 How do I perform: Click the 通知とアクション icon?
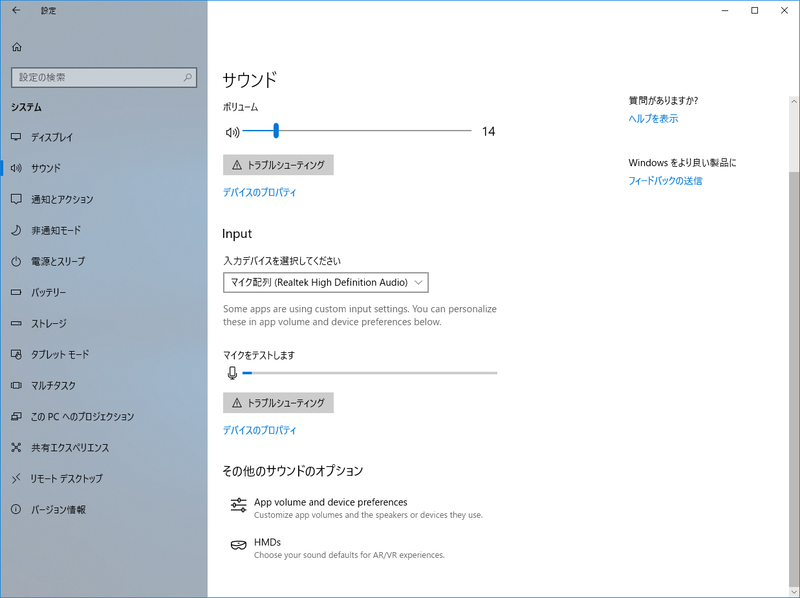[16, 199]
